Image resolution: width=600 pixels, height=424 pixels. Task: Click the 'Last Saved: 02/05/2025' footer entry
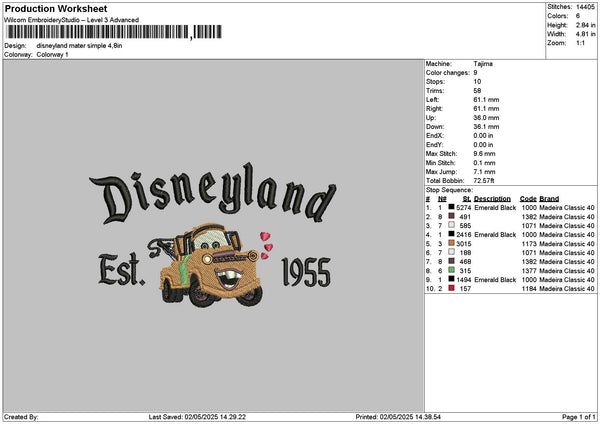(197, 417)
